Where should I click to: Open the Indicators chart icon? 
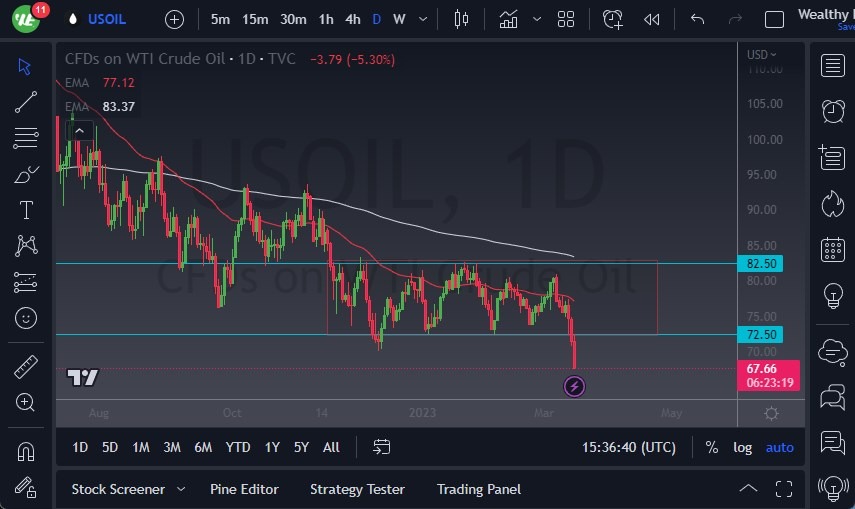pos(509,19)
